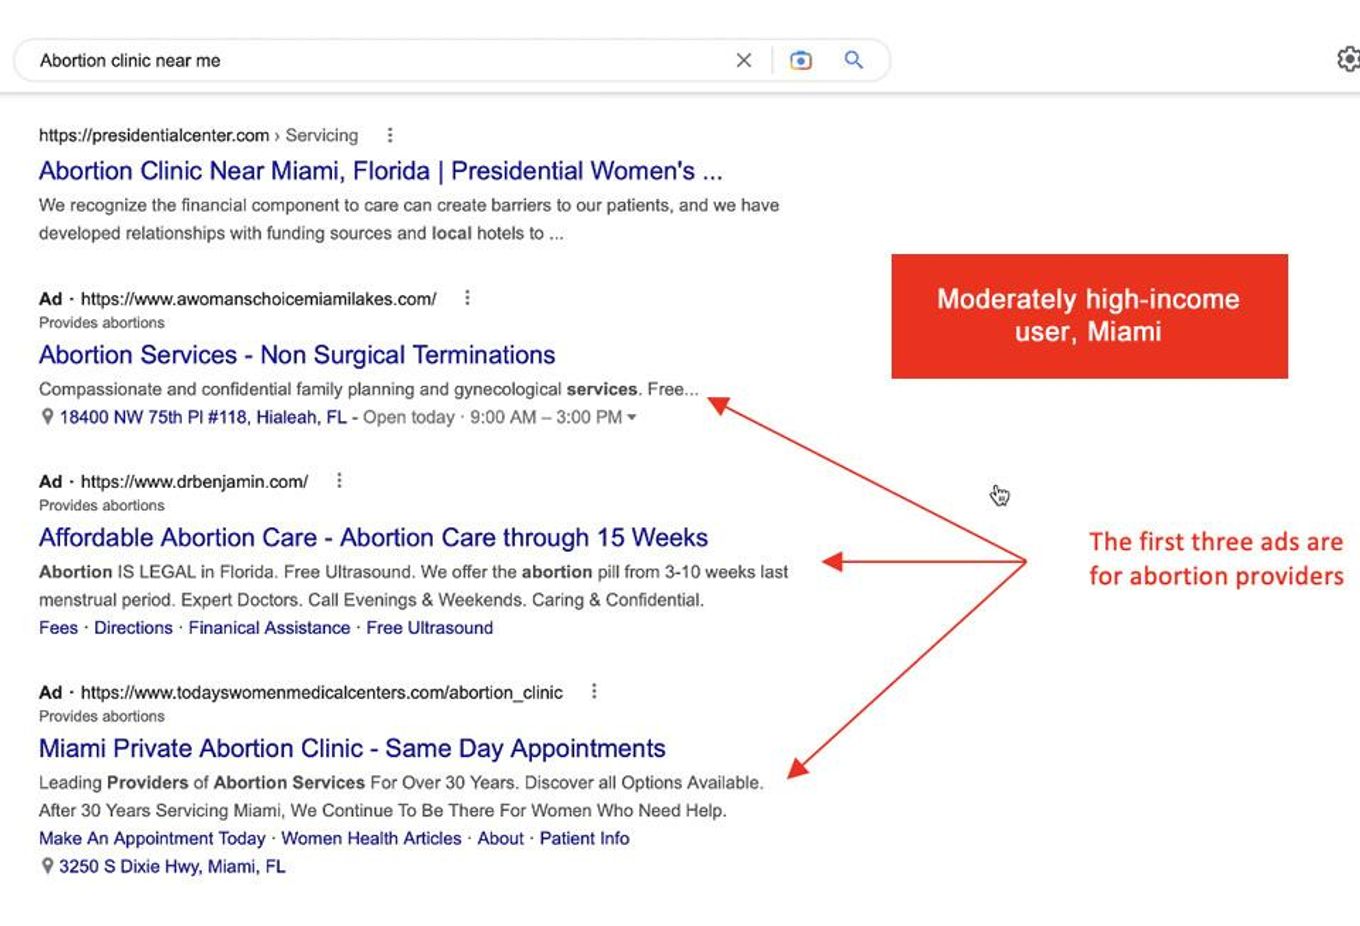
Task: Click 'Open today · 9:00 AM – 3:00 PM' text
Action: (x=492, y=417)
